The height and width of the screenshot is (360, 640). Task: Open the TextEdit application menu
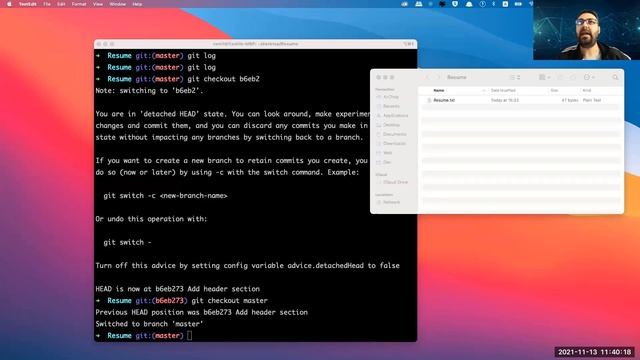(28, 4)
